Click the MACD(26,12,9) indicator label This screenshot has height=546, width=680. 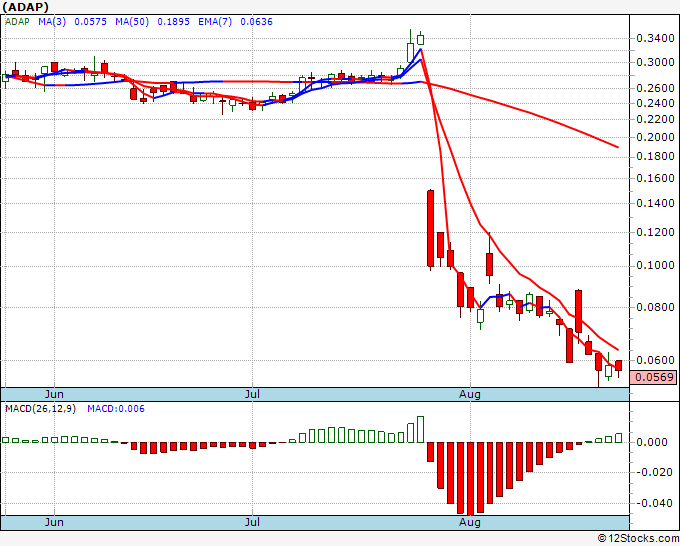point(40,409)
